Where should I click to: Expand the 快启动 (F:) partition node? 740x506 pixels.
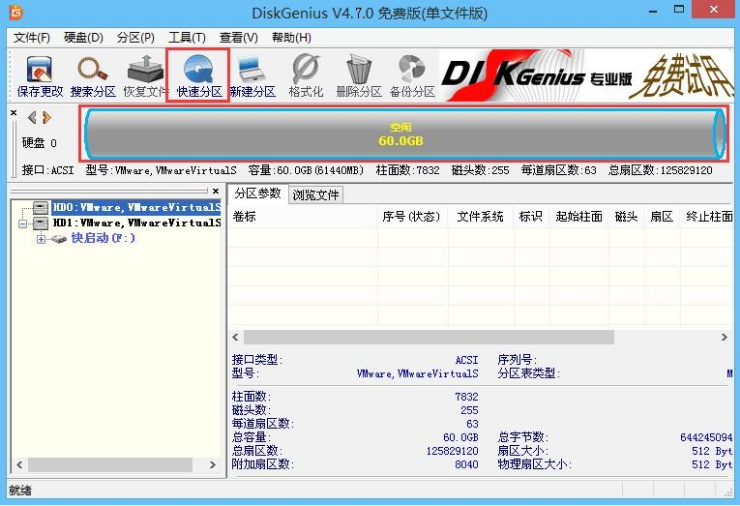point(41,239)
